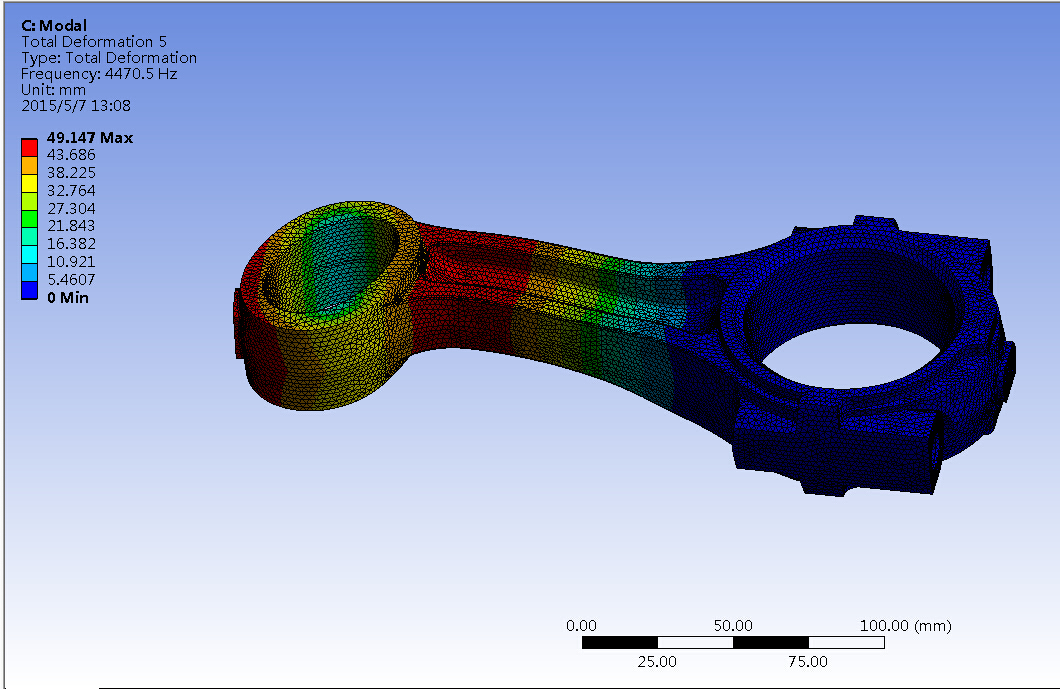Screen dimensions: 1060x689
Task: Click the scale ruler bar
Action: 733,642
